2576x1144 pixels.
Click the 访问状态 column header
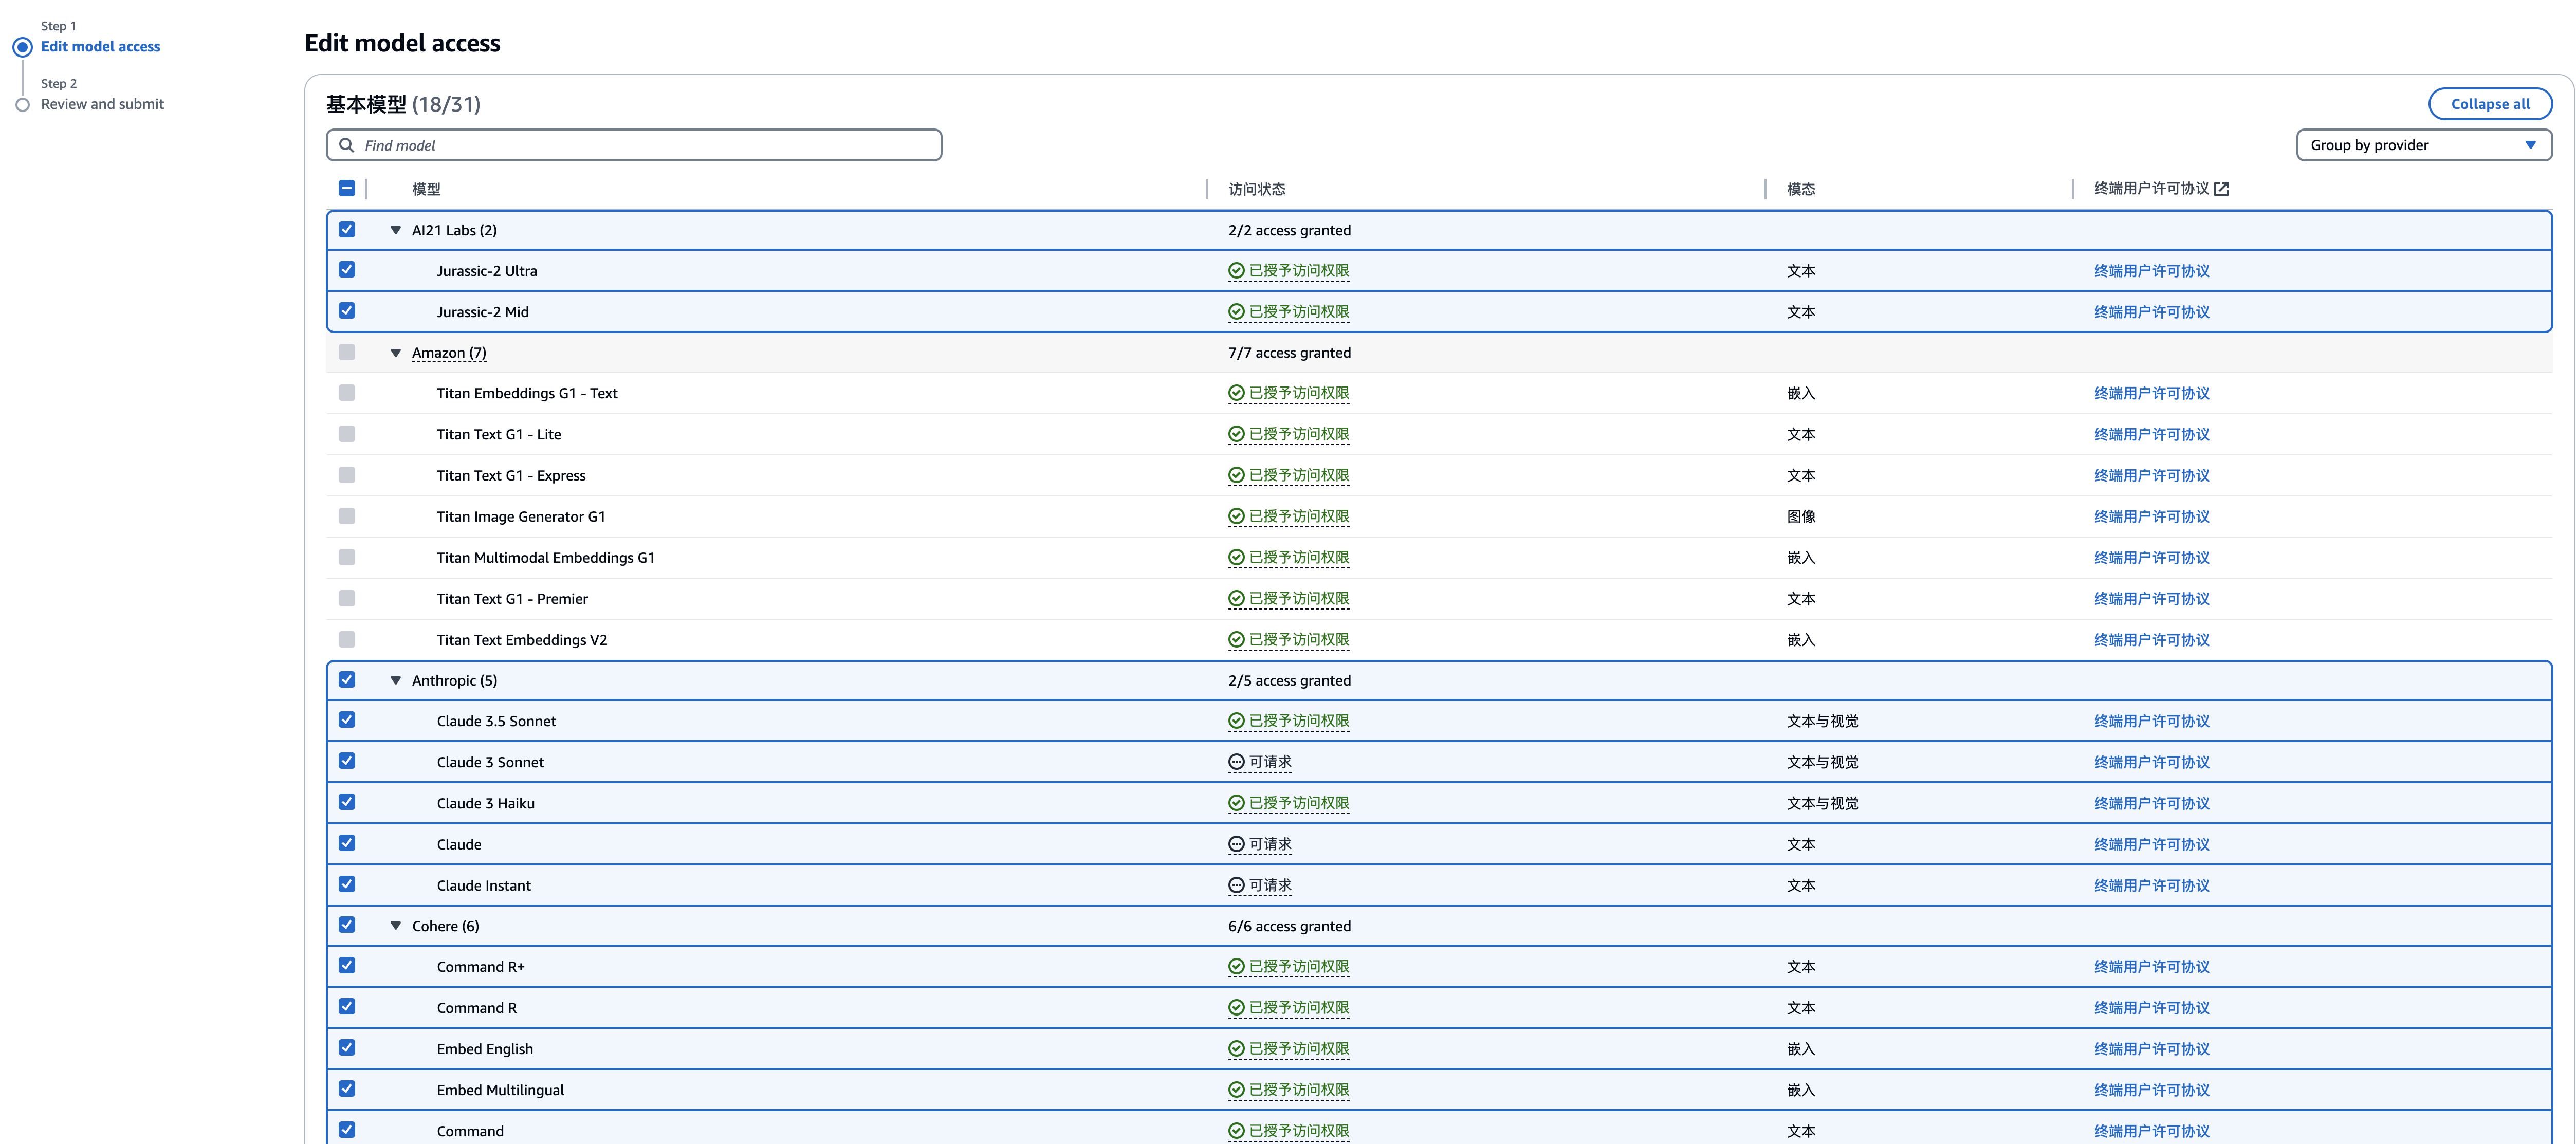1257,189
